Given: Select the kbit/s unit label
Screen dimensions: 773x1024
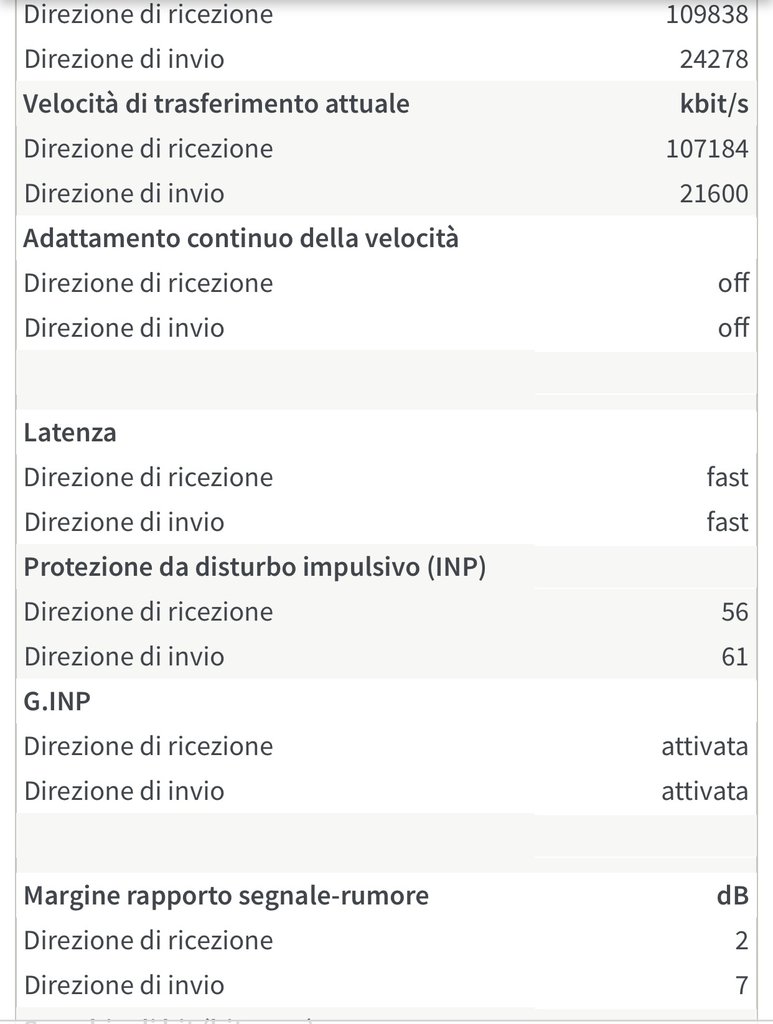Looking at the screenshot, I should click(x=713, y=104).
